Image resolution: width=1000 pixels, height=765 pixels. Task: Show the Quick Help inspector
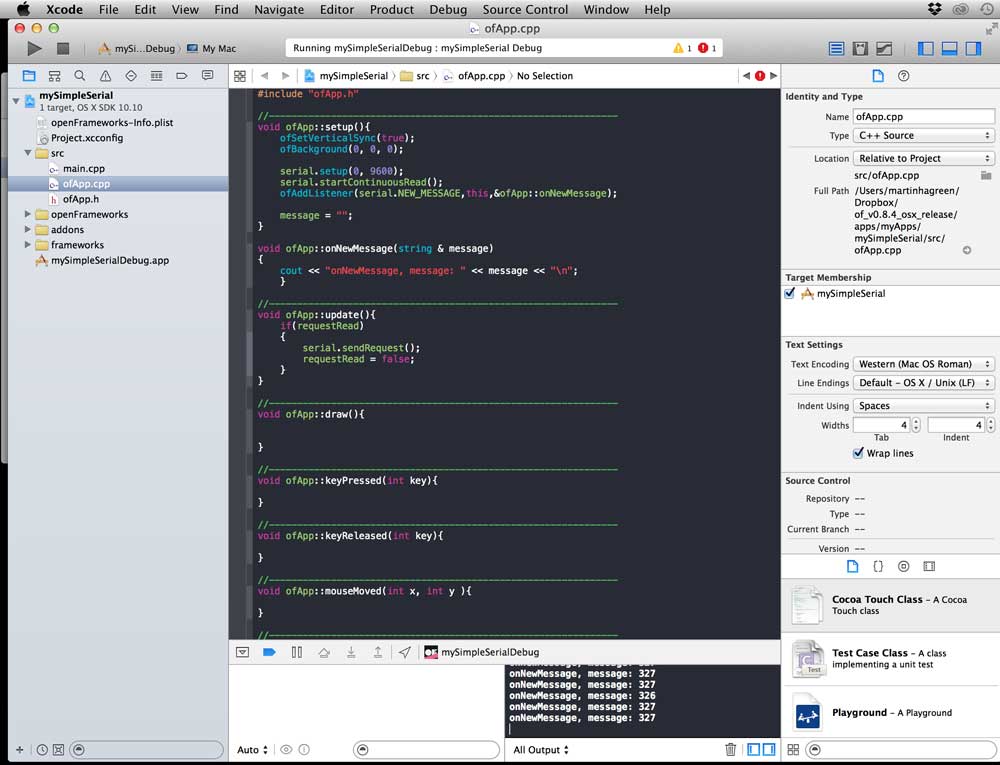tap(903, 76)
